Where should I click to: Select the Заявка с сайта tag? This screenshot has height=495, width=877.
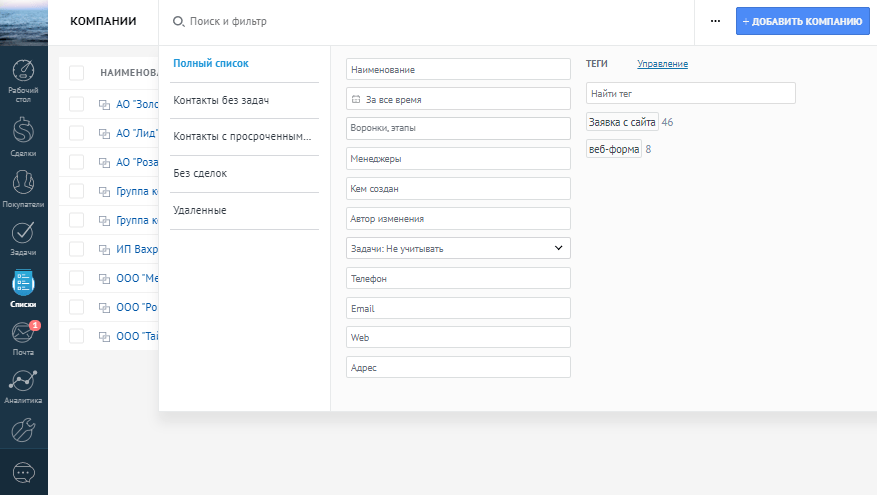622,123
